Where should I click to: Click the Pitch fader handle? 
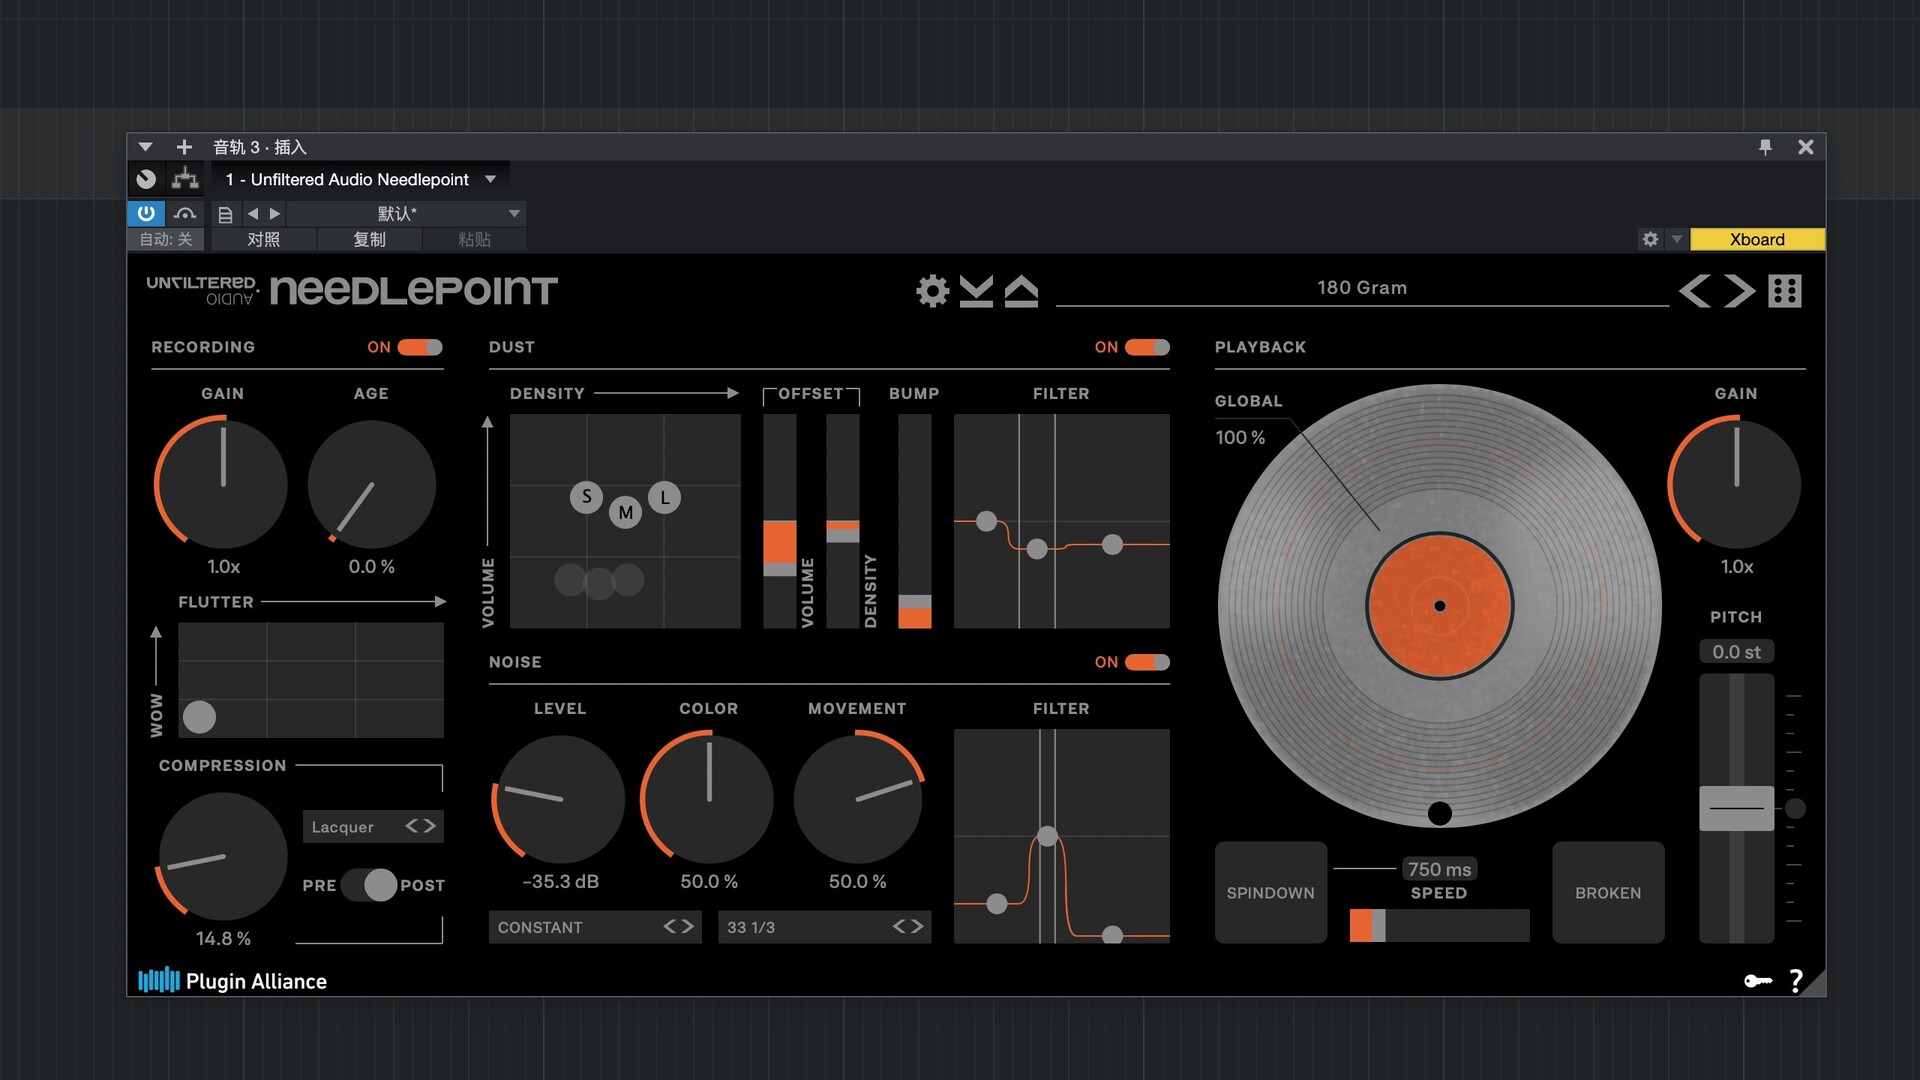coord(1737,808)
